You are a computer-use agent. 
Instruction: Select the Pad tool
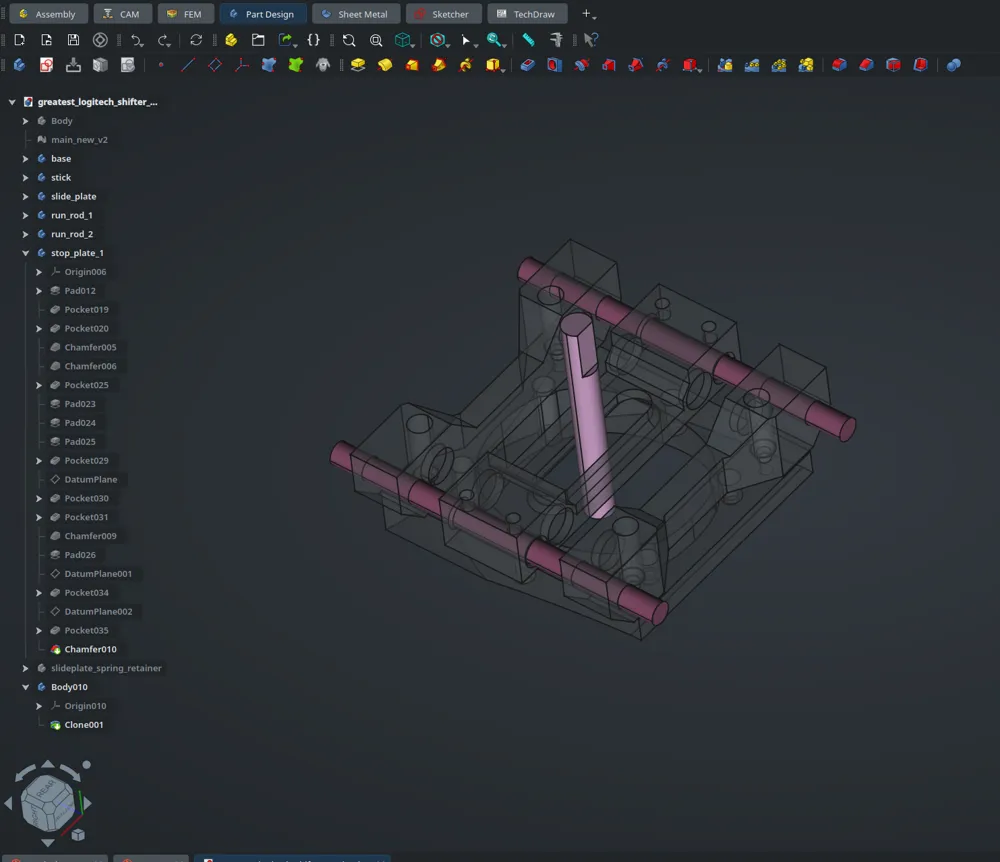tap(358, 65)
